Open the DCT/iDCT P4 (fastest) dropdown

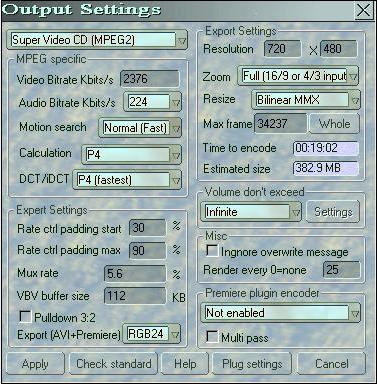click(x=127, y=180)
